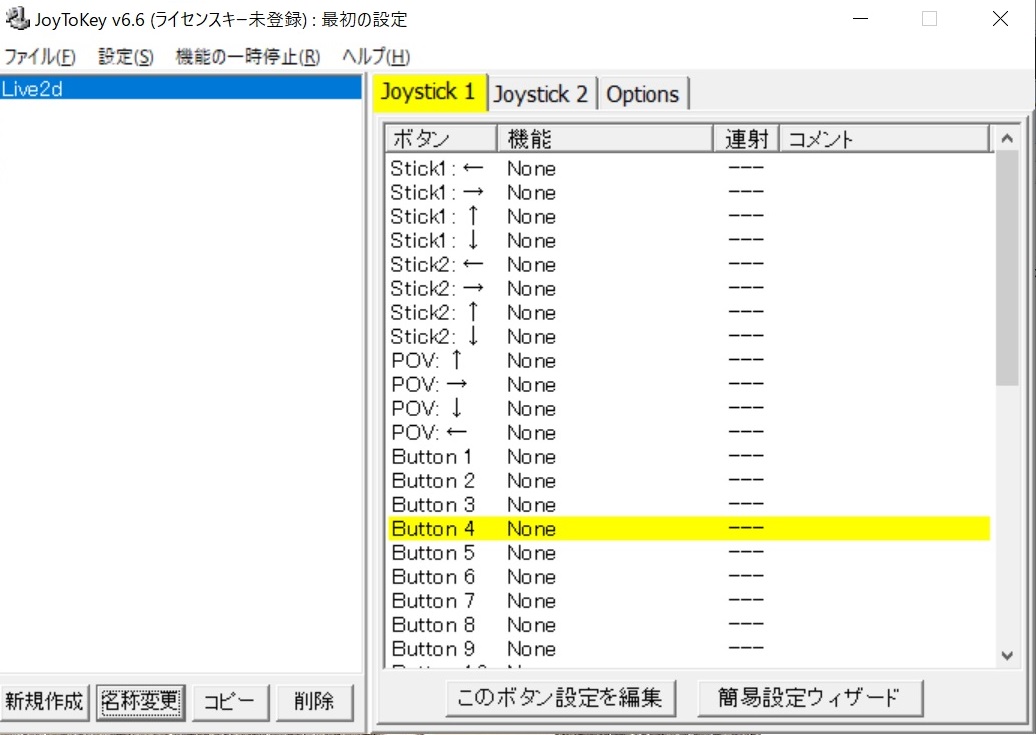Select the Joystick 1 tab
Viewport: 1036px width, 735px height.
click(x=428, y=92)
